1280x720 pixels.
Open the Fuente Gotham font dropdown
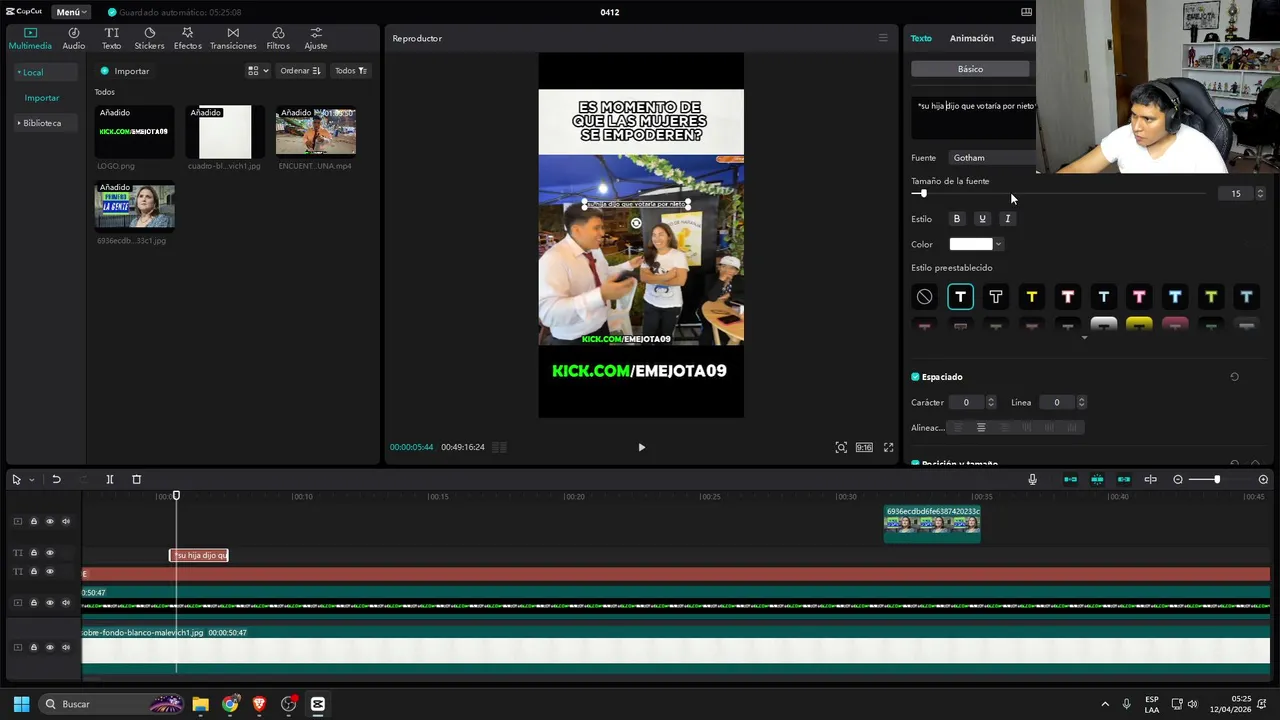[x=992, y=158]
